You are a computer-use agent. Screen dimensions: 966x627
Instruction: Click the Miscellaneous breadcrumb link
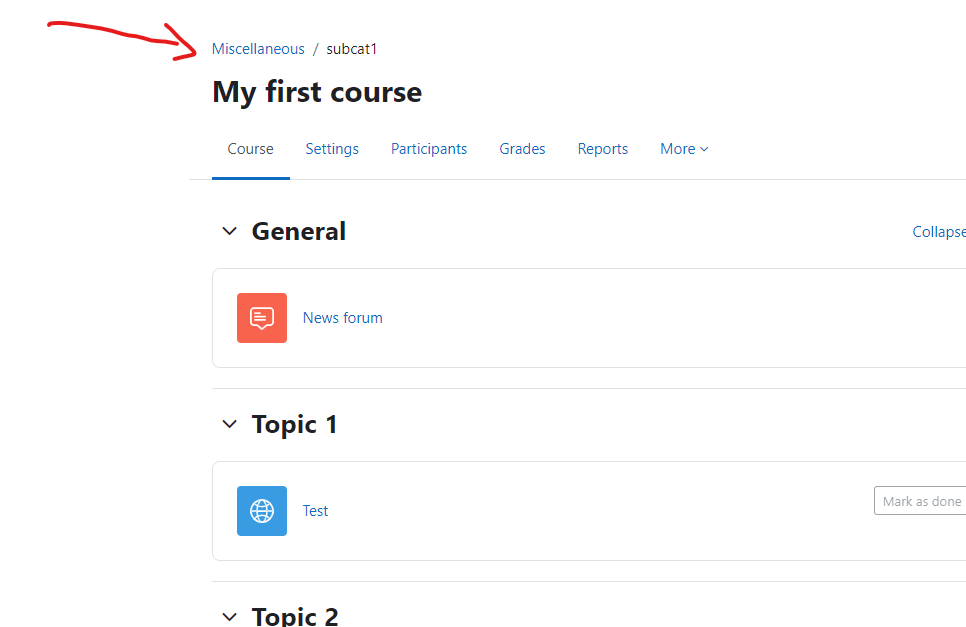click(258, 49)
